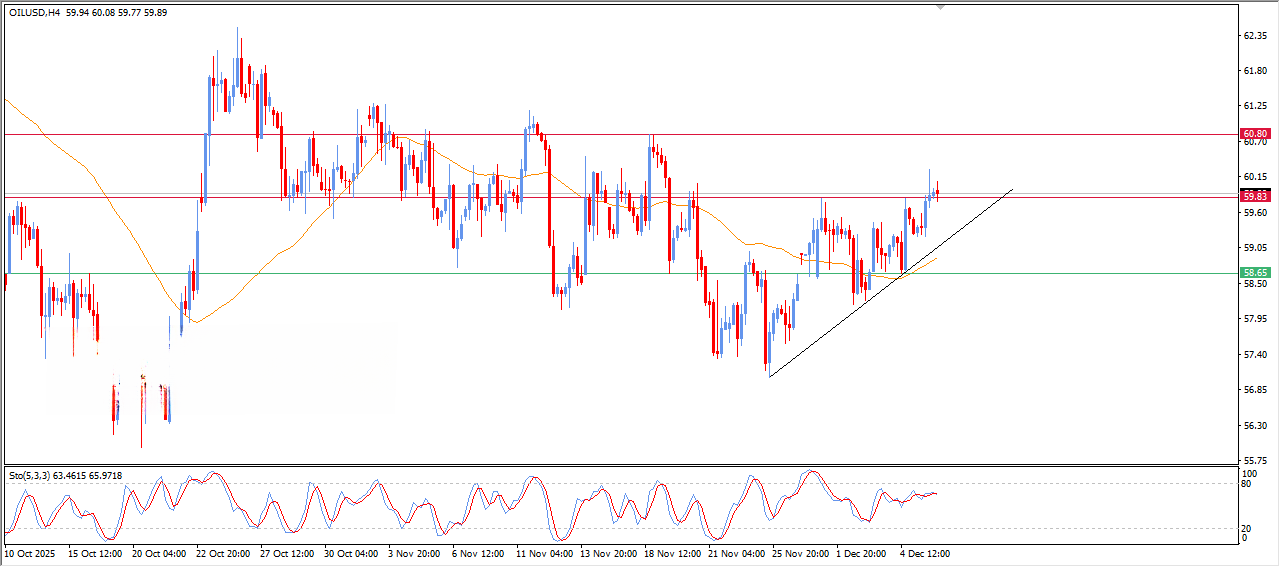Click the 20 level on stochastic scale
The width and height of the screenshot is (1280, 567).
click(x=1246, y=528)
